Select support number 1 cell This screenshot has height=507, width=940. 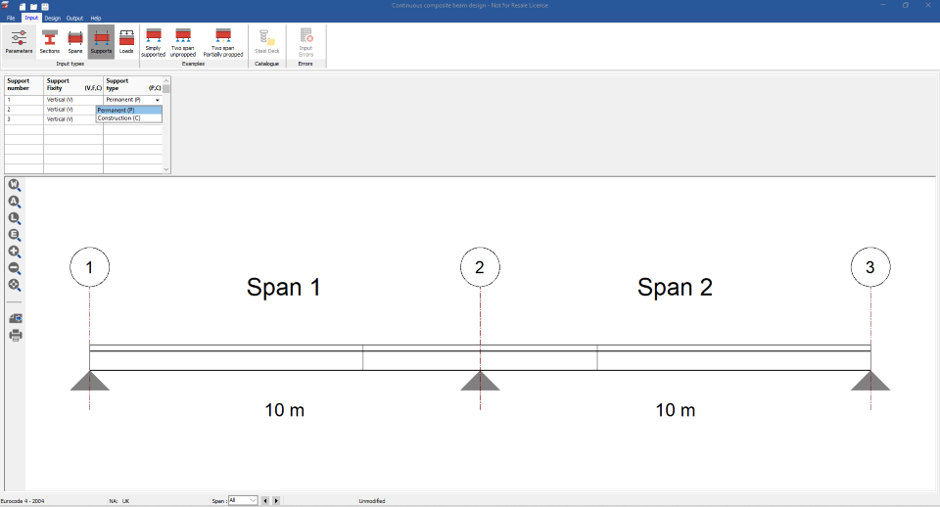coord(24,100)
